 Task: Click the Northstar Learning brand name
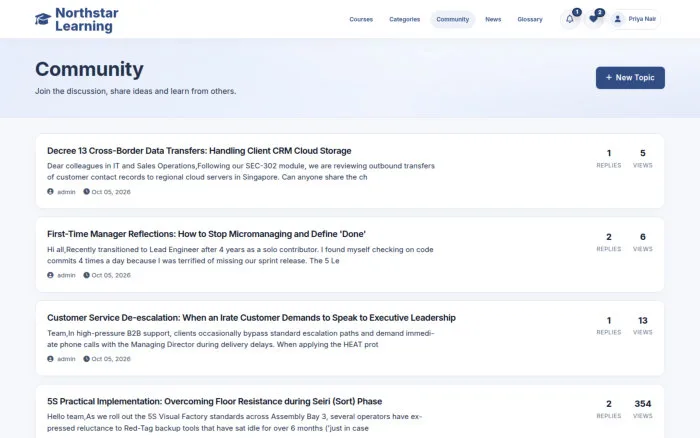(x=87, y=20)
